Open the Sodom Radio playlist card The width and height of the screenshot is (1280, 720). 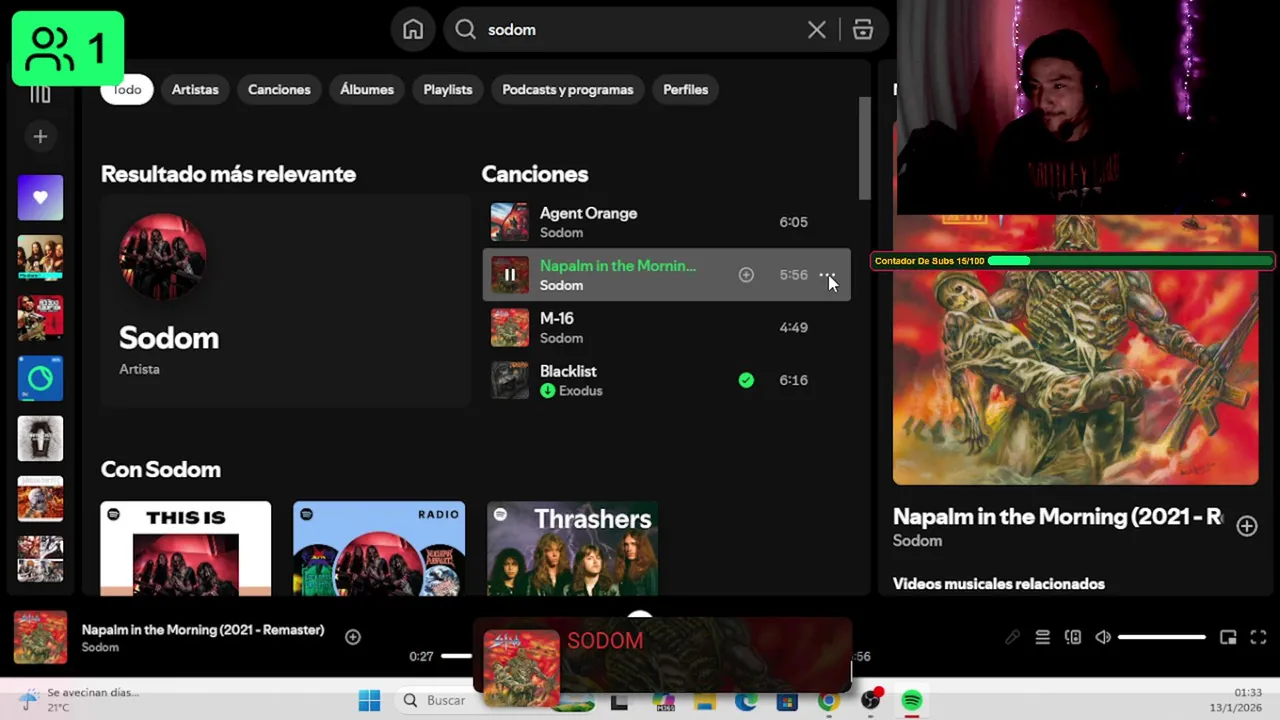point(379,549)
